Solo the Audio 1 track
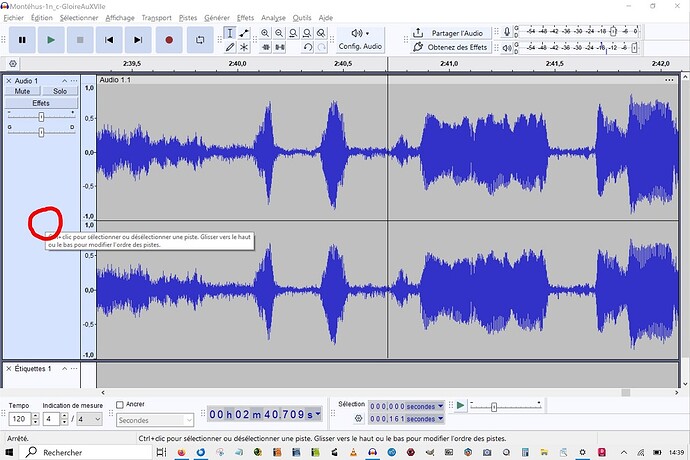690x460 pixels. (x=59, y=91)
